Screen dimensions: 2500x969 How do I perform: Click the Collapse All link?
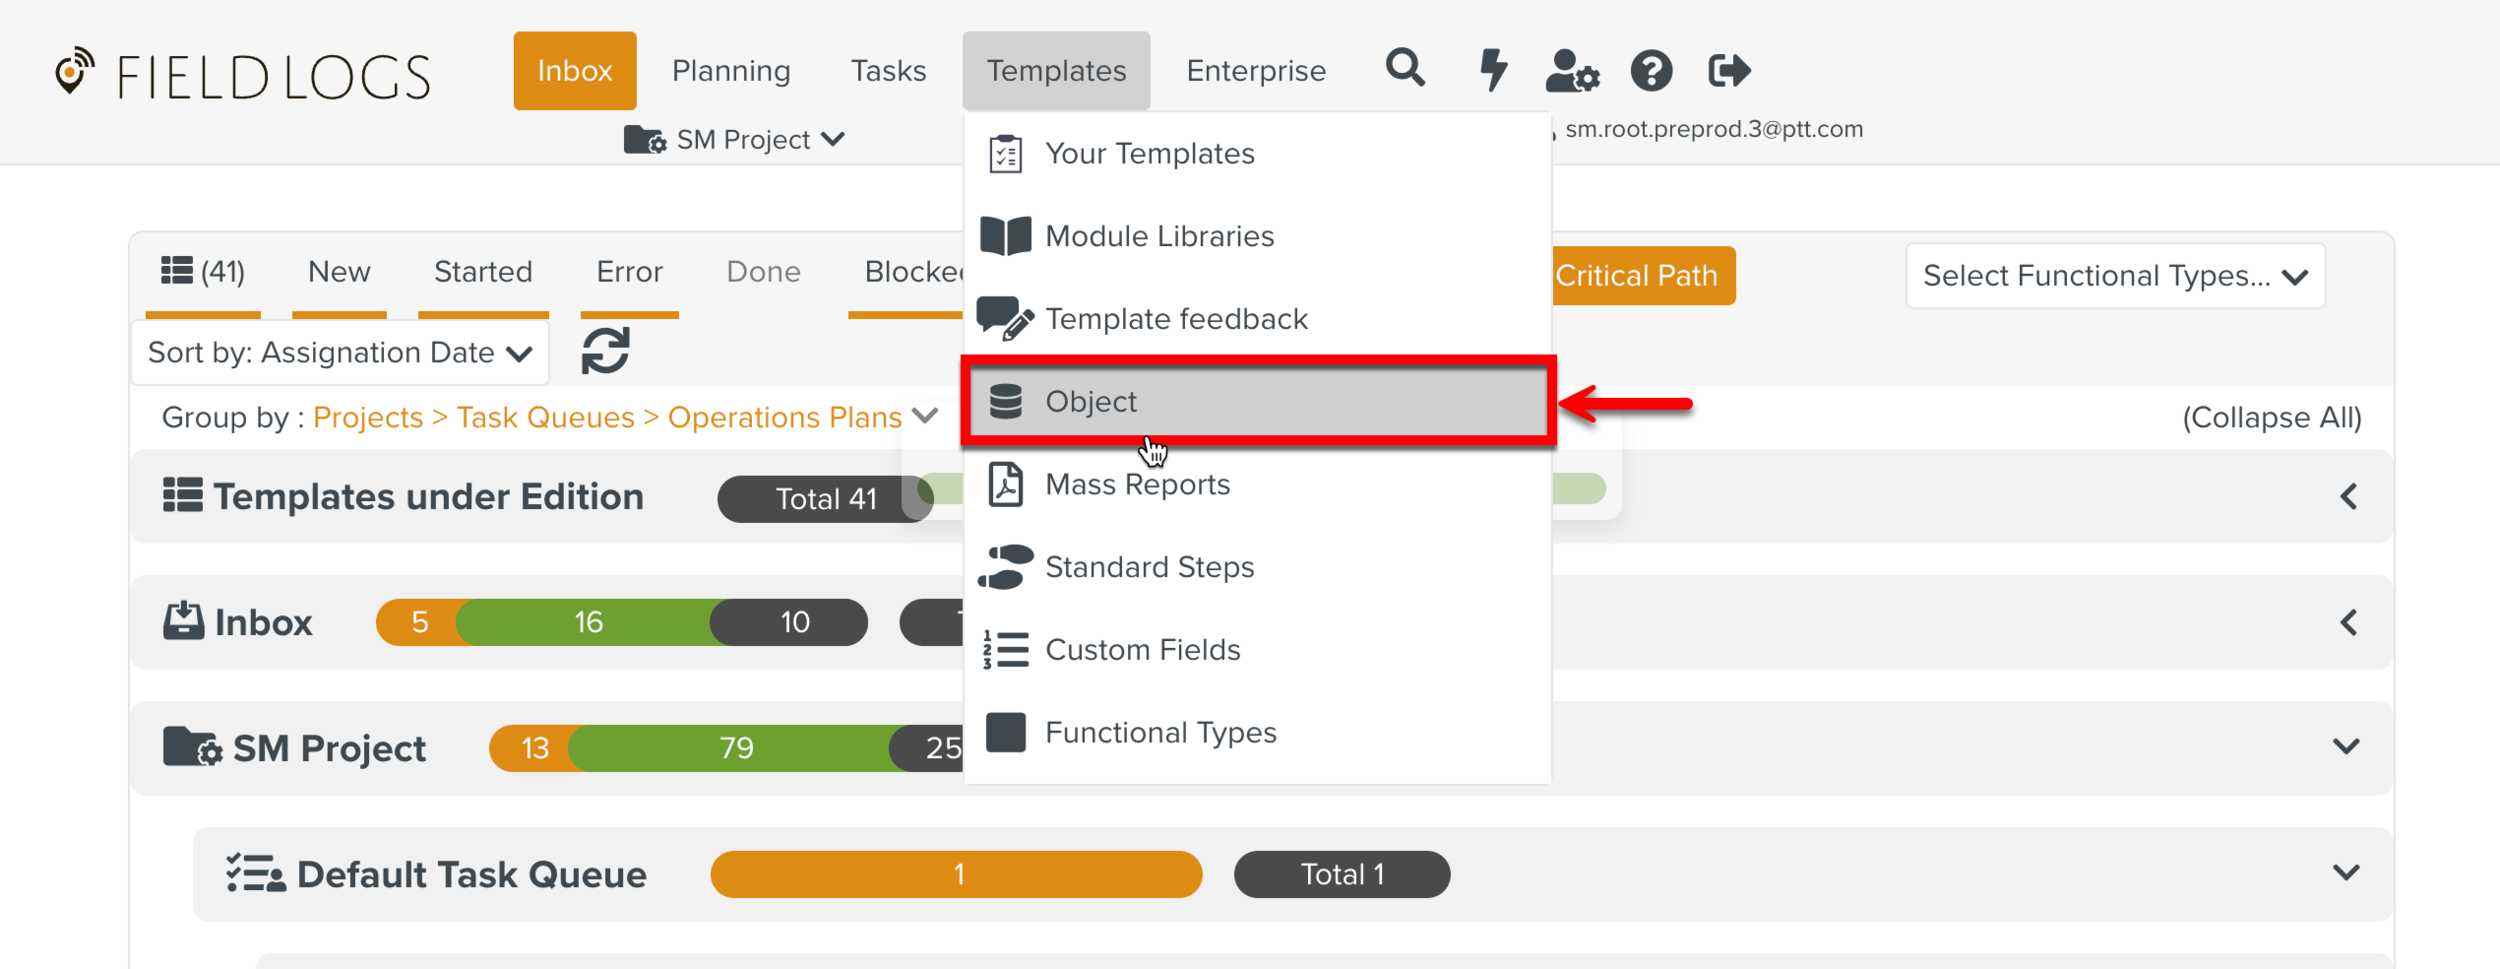pos(2271,418)
